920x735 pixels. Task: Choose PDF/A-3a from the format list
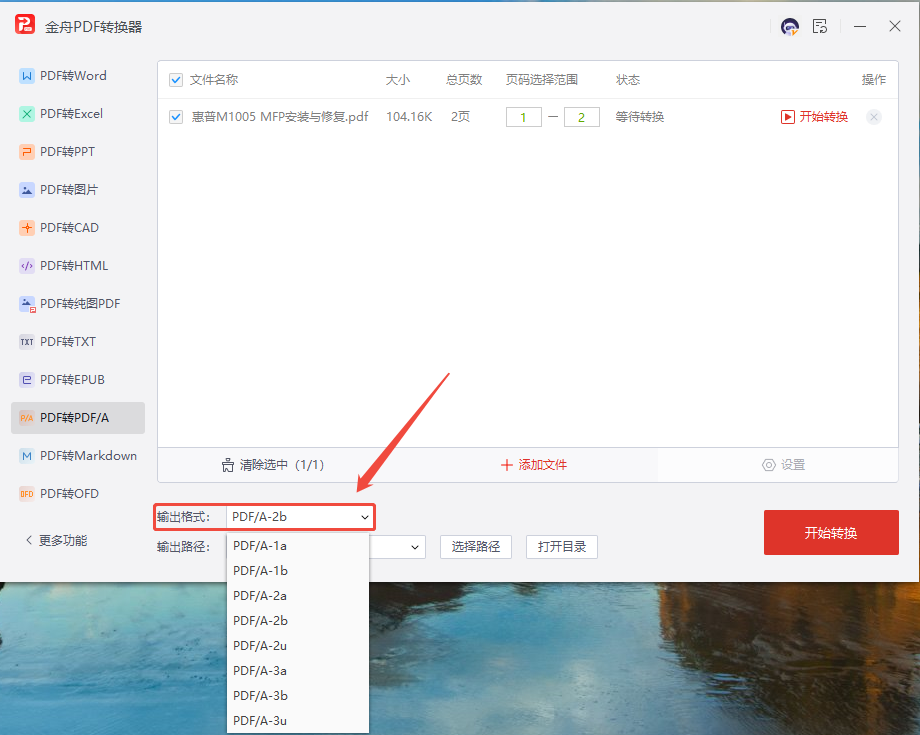[298, 670]
